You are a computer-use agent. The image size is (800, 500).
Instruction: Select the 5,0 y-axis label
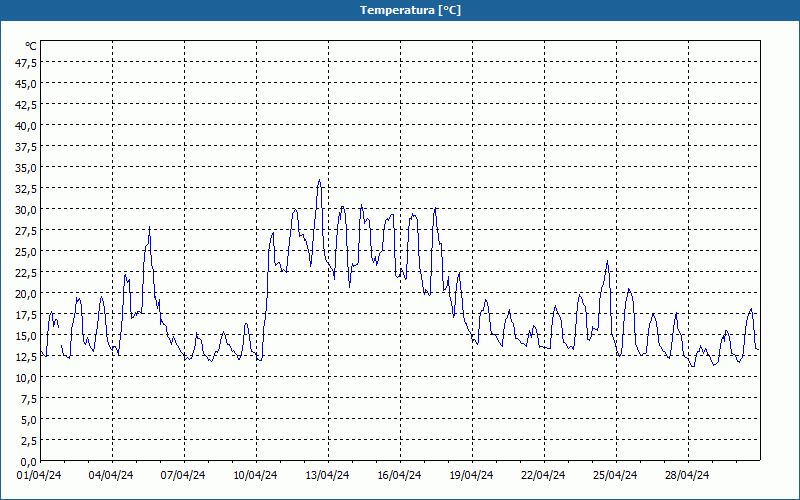pos(28,420)
